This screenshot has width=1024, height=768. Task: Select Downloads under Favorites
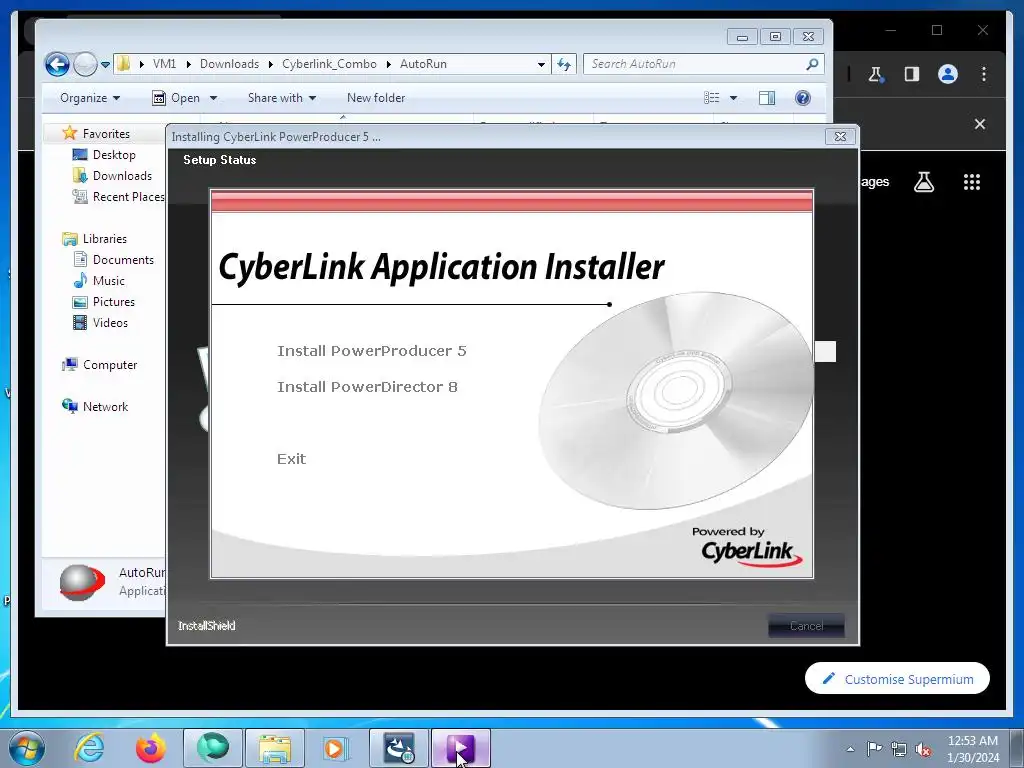click(x=121, y=176)
